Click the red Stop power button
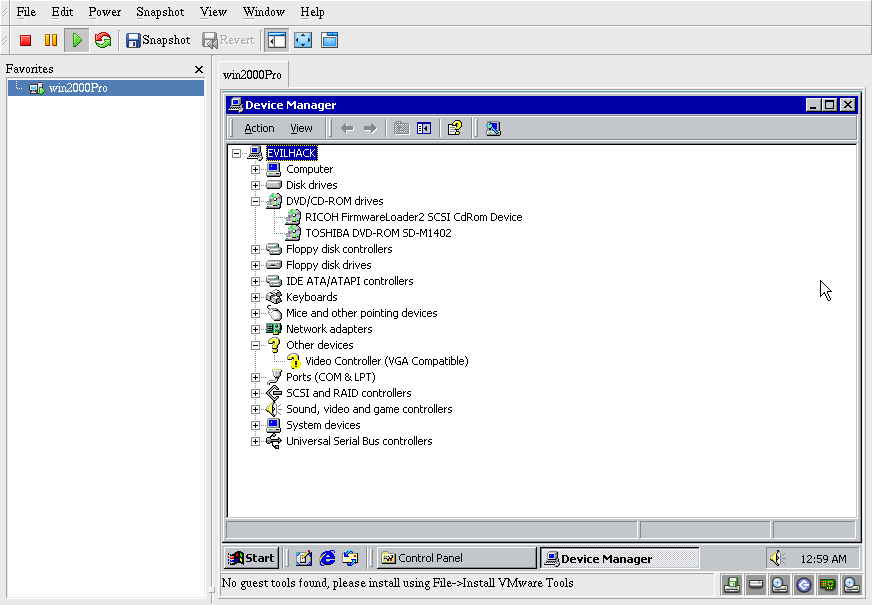 [25, 40]
